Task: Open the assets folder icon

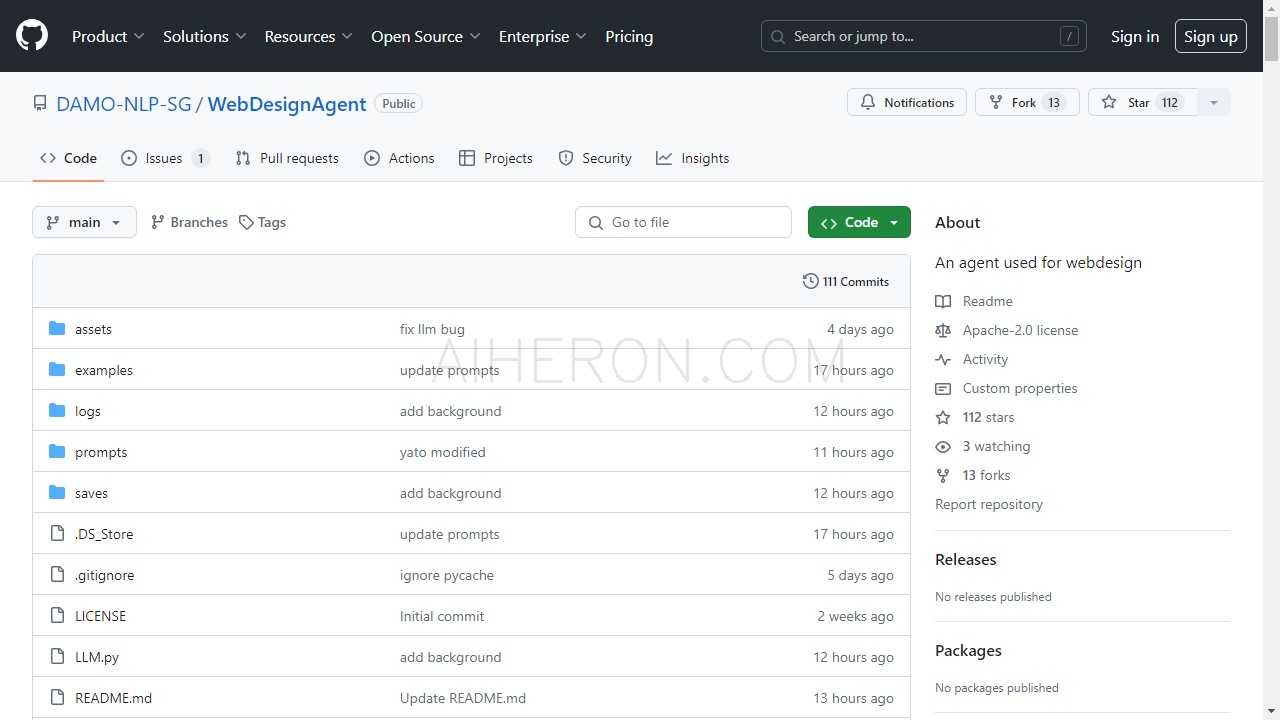Action: pyautogui.click(x=57, y=328)
